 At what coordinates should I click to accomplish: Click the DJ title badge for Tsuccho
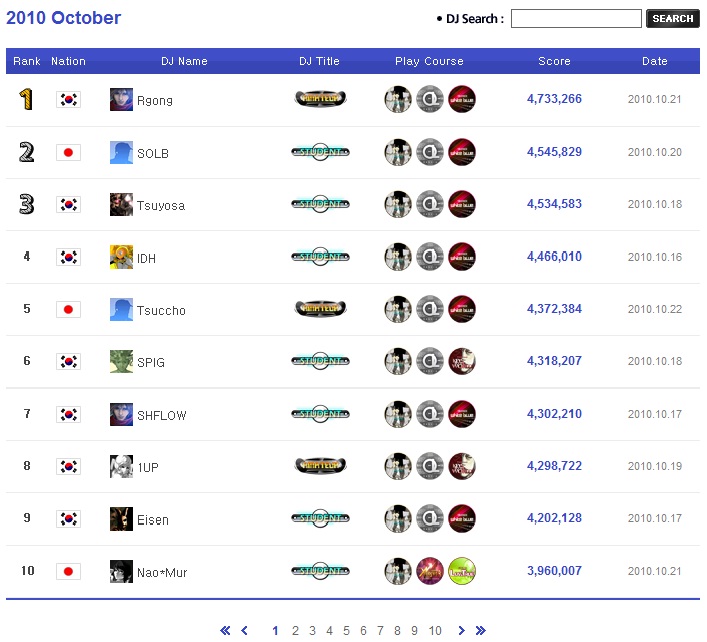(x=320, y=309)
